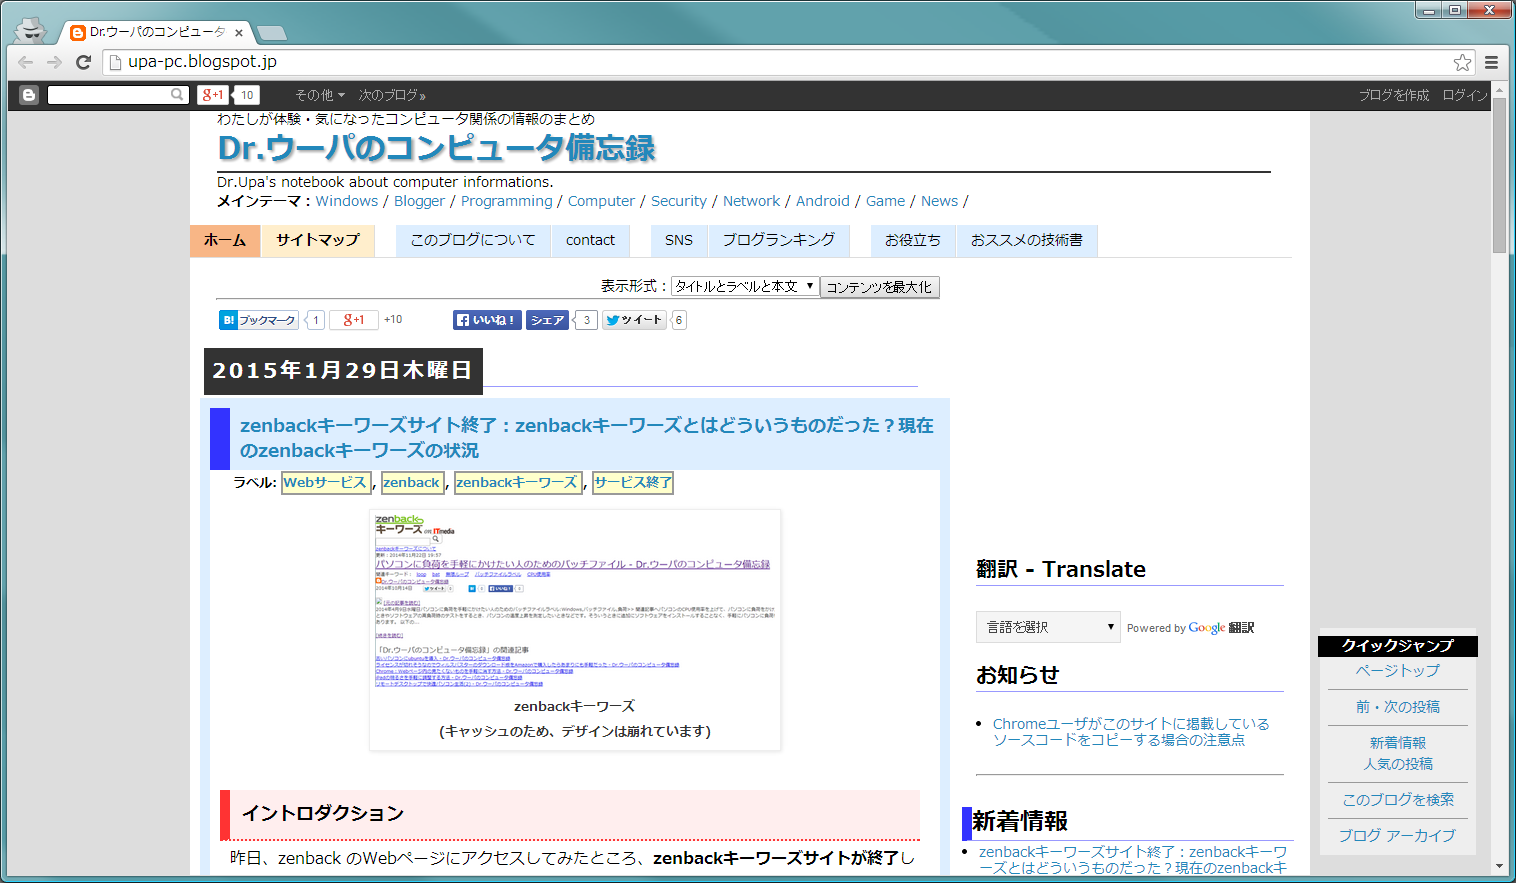Open a new browser tab

[x=271, y=33]
